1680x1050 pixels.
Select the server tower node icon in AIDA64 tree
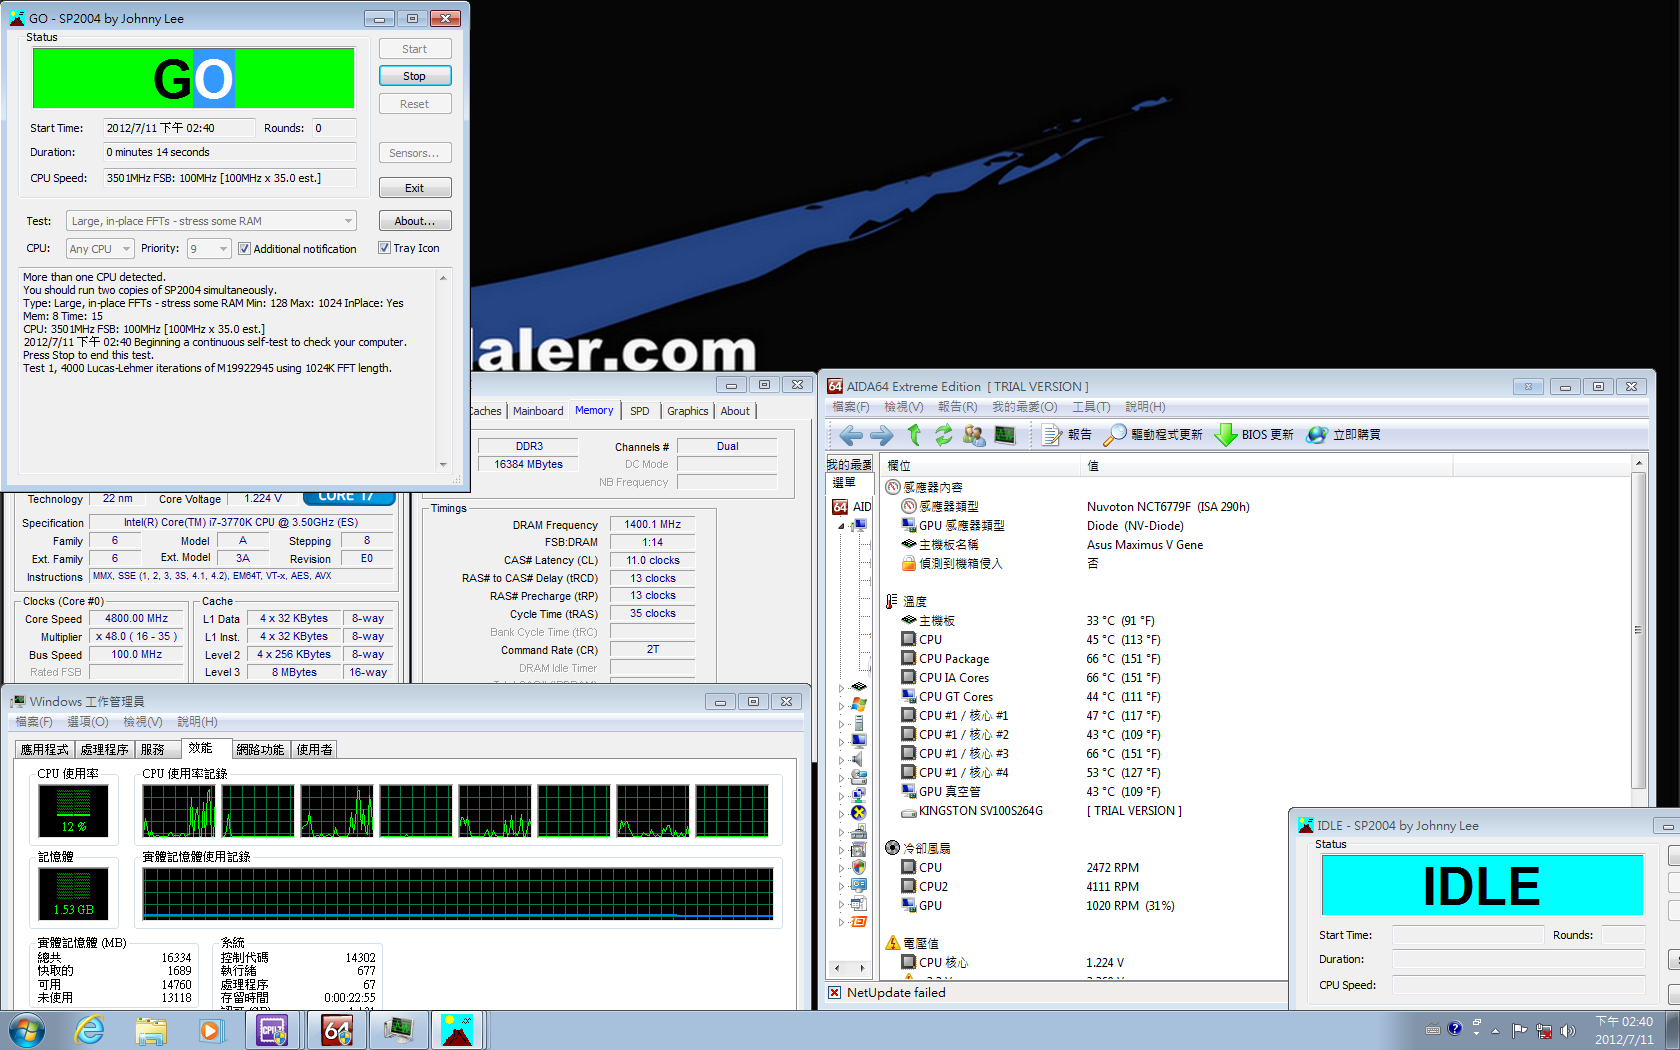click(x=858, y=722)
